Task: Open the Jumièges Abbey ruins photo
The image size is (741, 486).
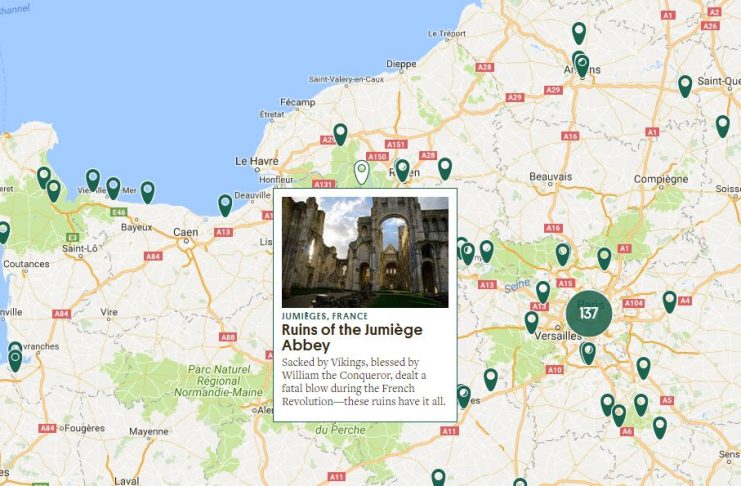Action: click(365, 252)
